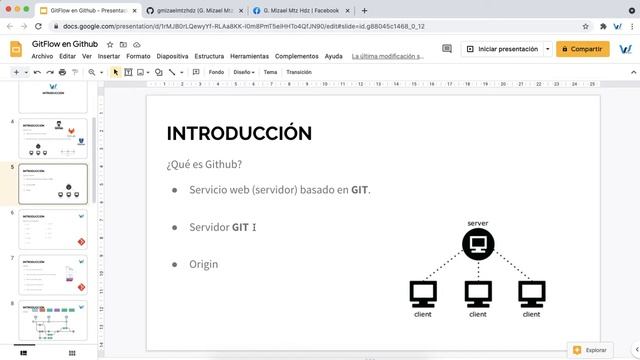Open the last modification history link

(x=388, y=56)
